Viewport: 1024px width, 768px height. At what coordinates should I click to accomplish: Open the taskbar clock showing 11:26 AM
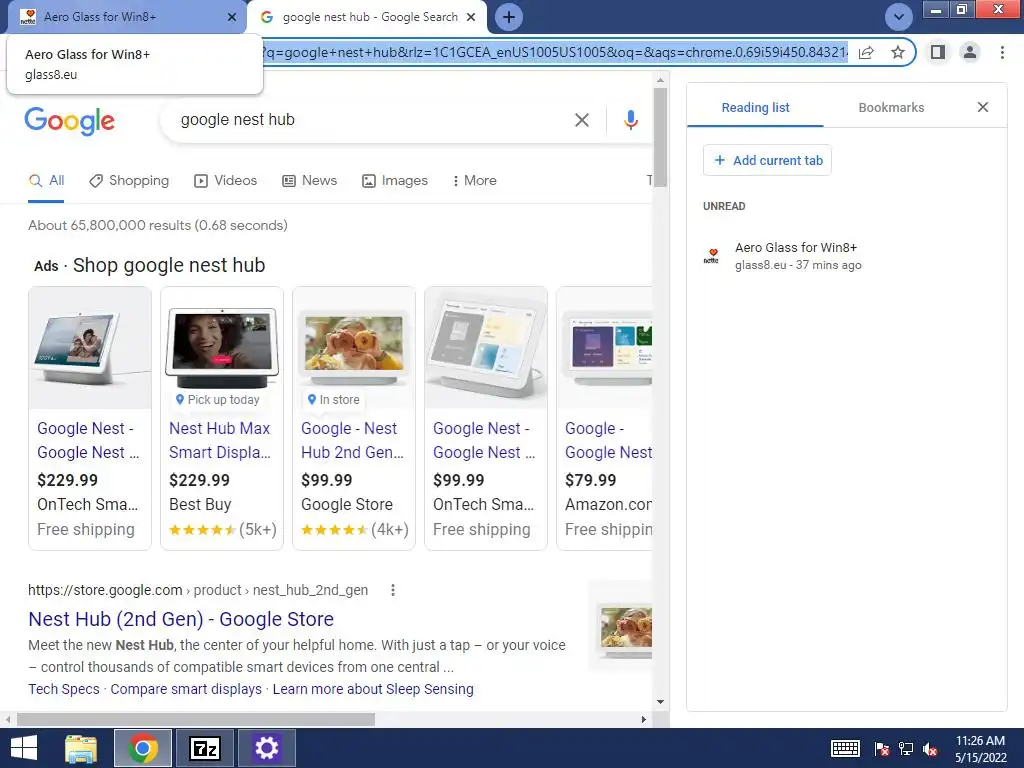(x=980, y=749)
